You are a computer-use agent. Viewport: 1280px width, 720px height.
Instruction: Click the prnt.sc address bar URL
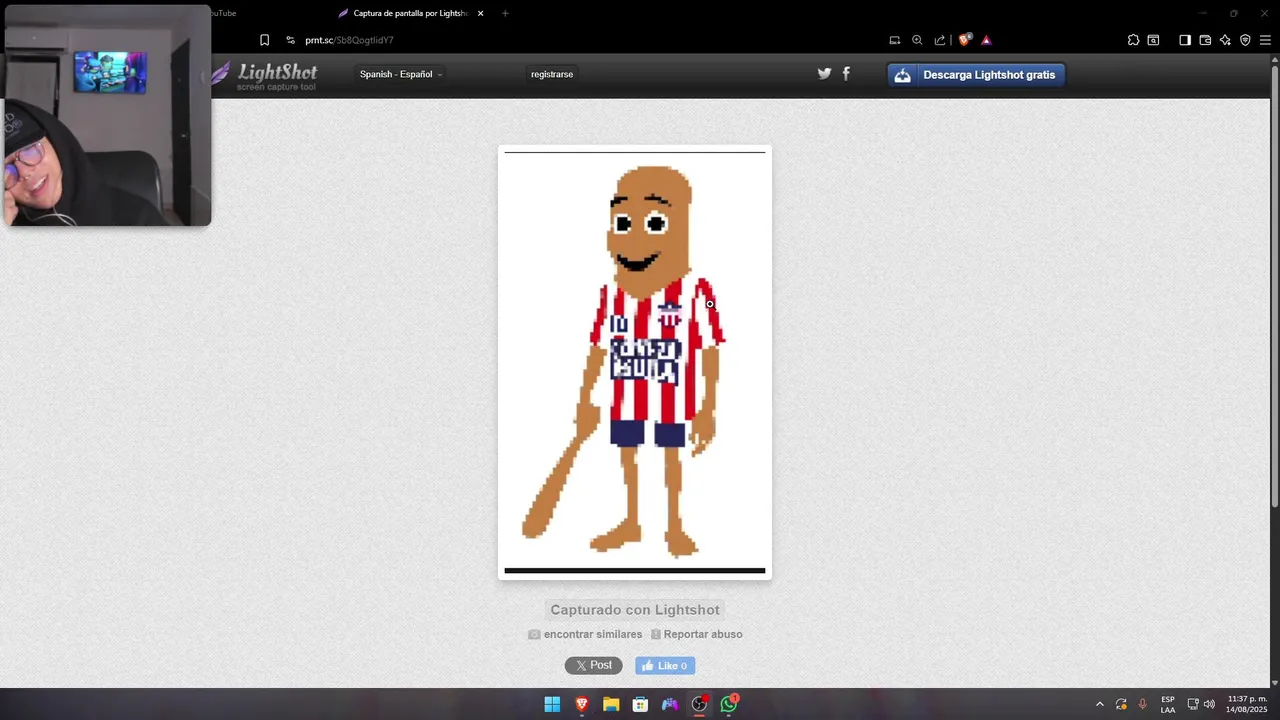click(x=349, y=40)
